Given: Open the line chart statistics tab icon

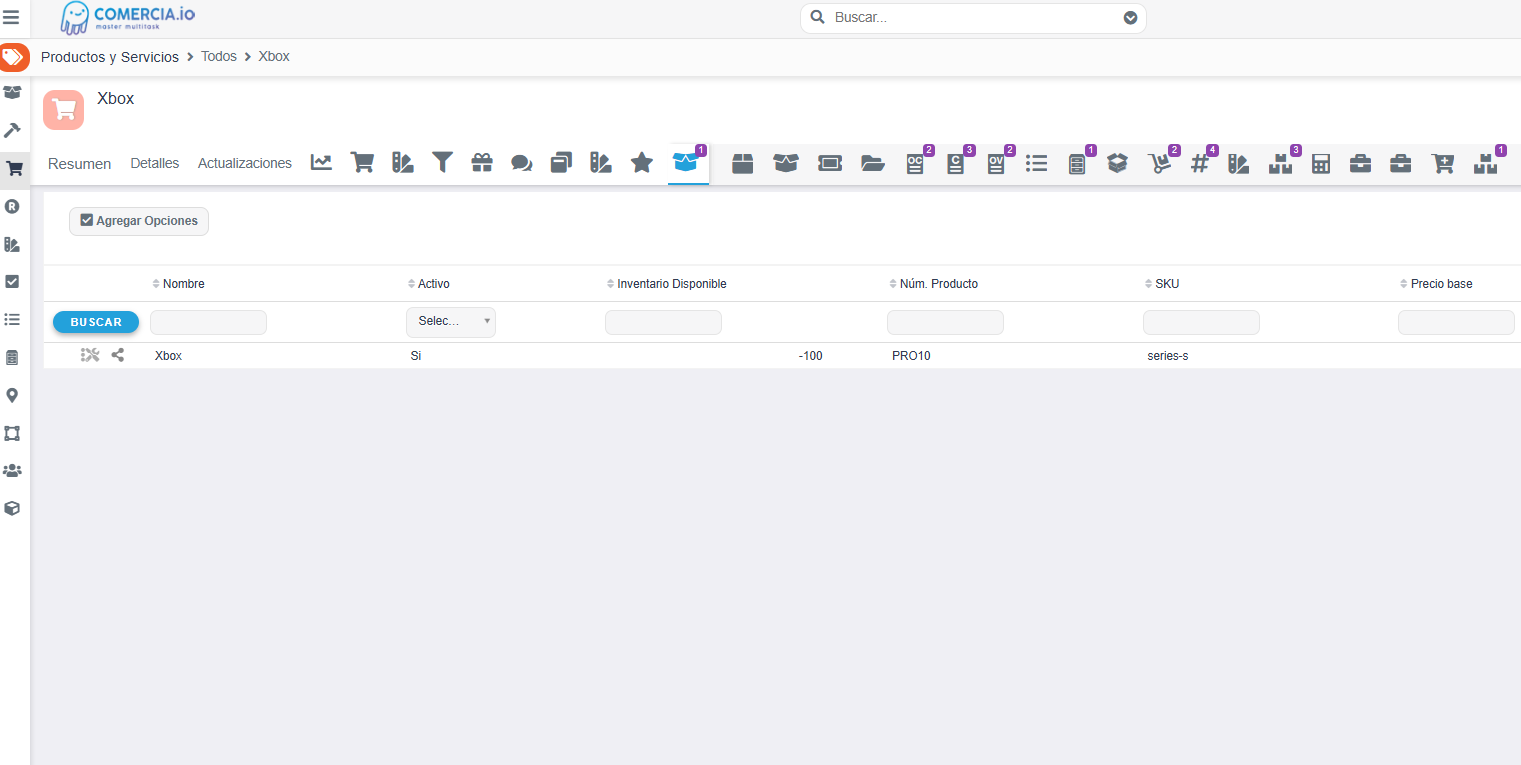Looking at the screenshot, I should (x=321, y=162).
